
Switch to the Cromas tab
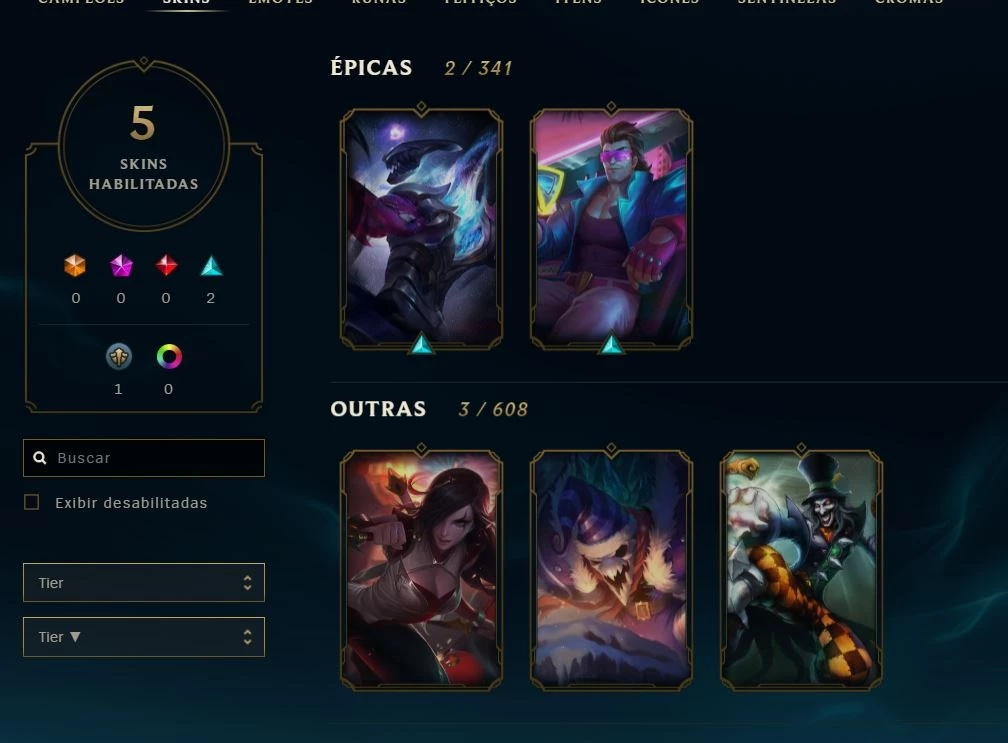pos(909,3)
